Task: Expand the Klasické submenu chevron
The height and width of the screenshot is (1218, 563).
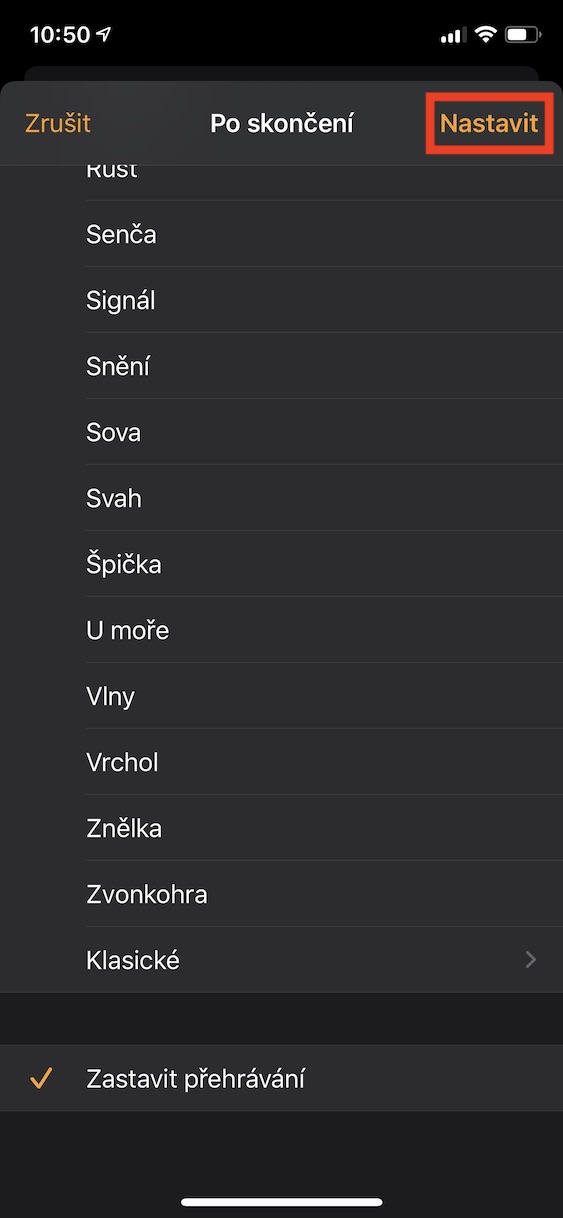Action: (531, 960)
